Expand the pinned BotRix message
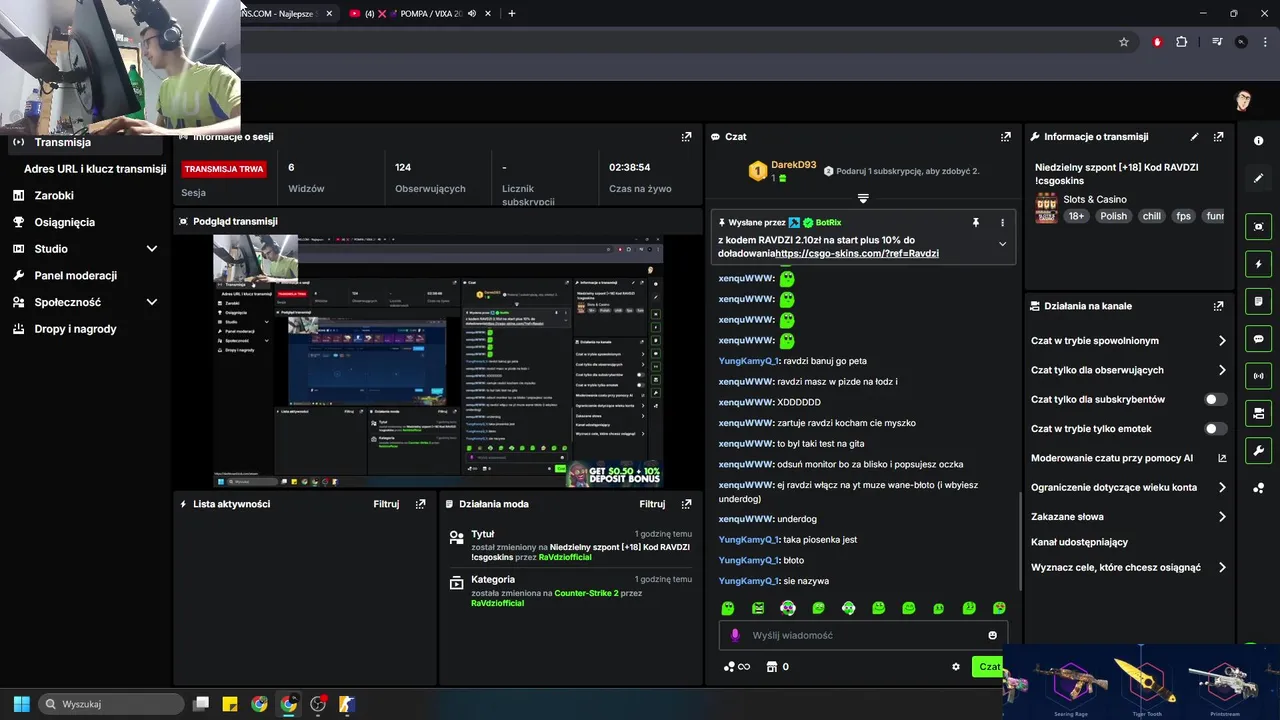 click(1002, 244)
